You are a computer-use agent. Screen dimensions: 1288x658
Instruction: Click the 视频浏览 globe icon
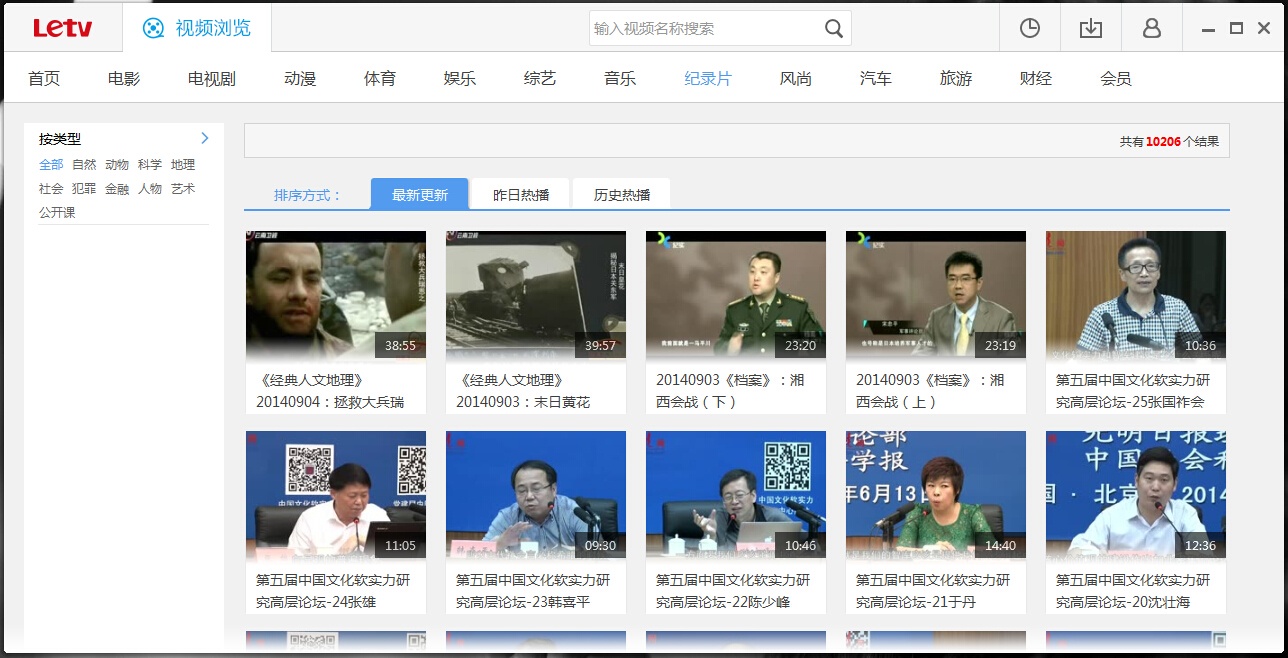click(x=154, y=27)
